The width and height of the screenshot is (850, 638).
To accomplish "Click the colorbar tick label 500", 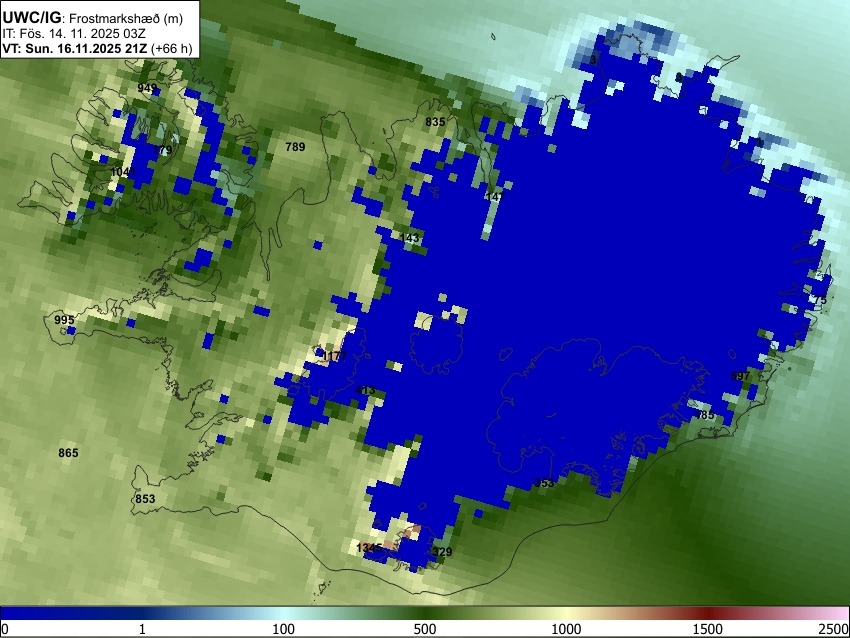I will coord(424,629).
